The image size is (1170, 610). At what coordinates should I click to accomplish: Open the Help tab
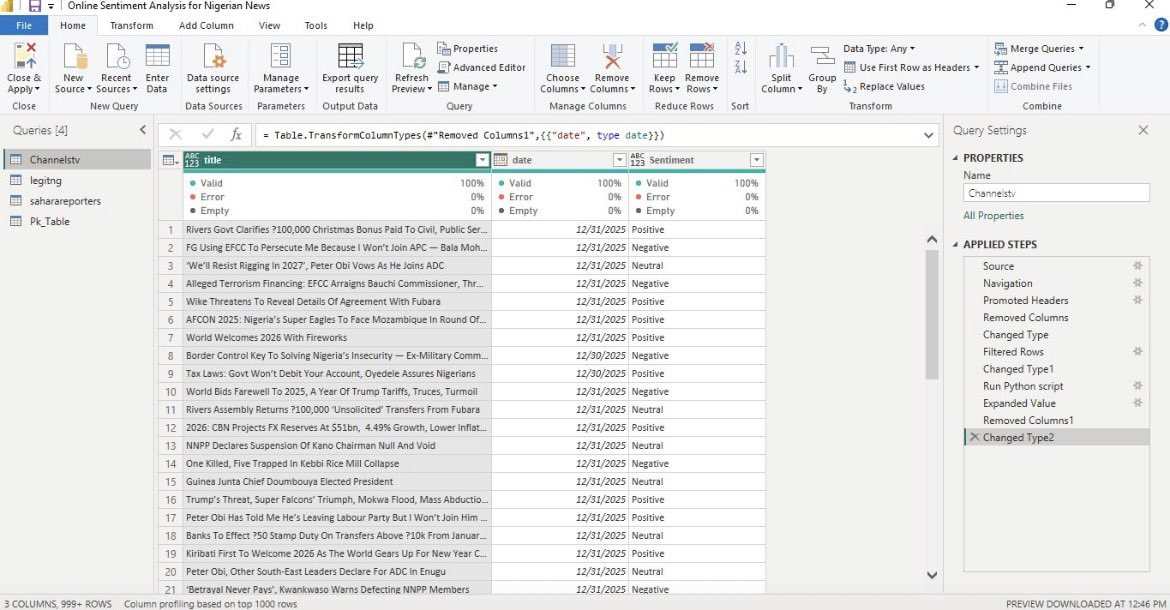pos(363,25)
